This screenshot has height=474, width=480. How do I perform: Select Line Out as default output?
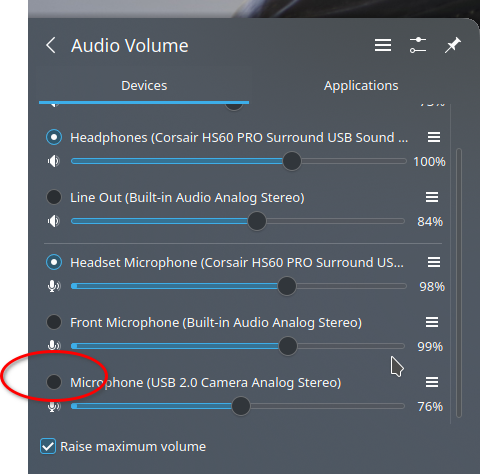click(54, 197)
